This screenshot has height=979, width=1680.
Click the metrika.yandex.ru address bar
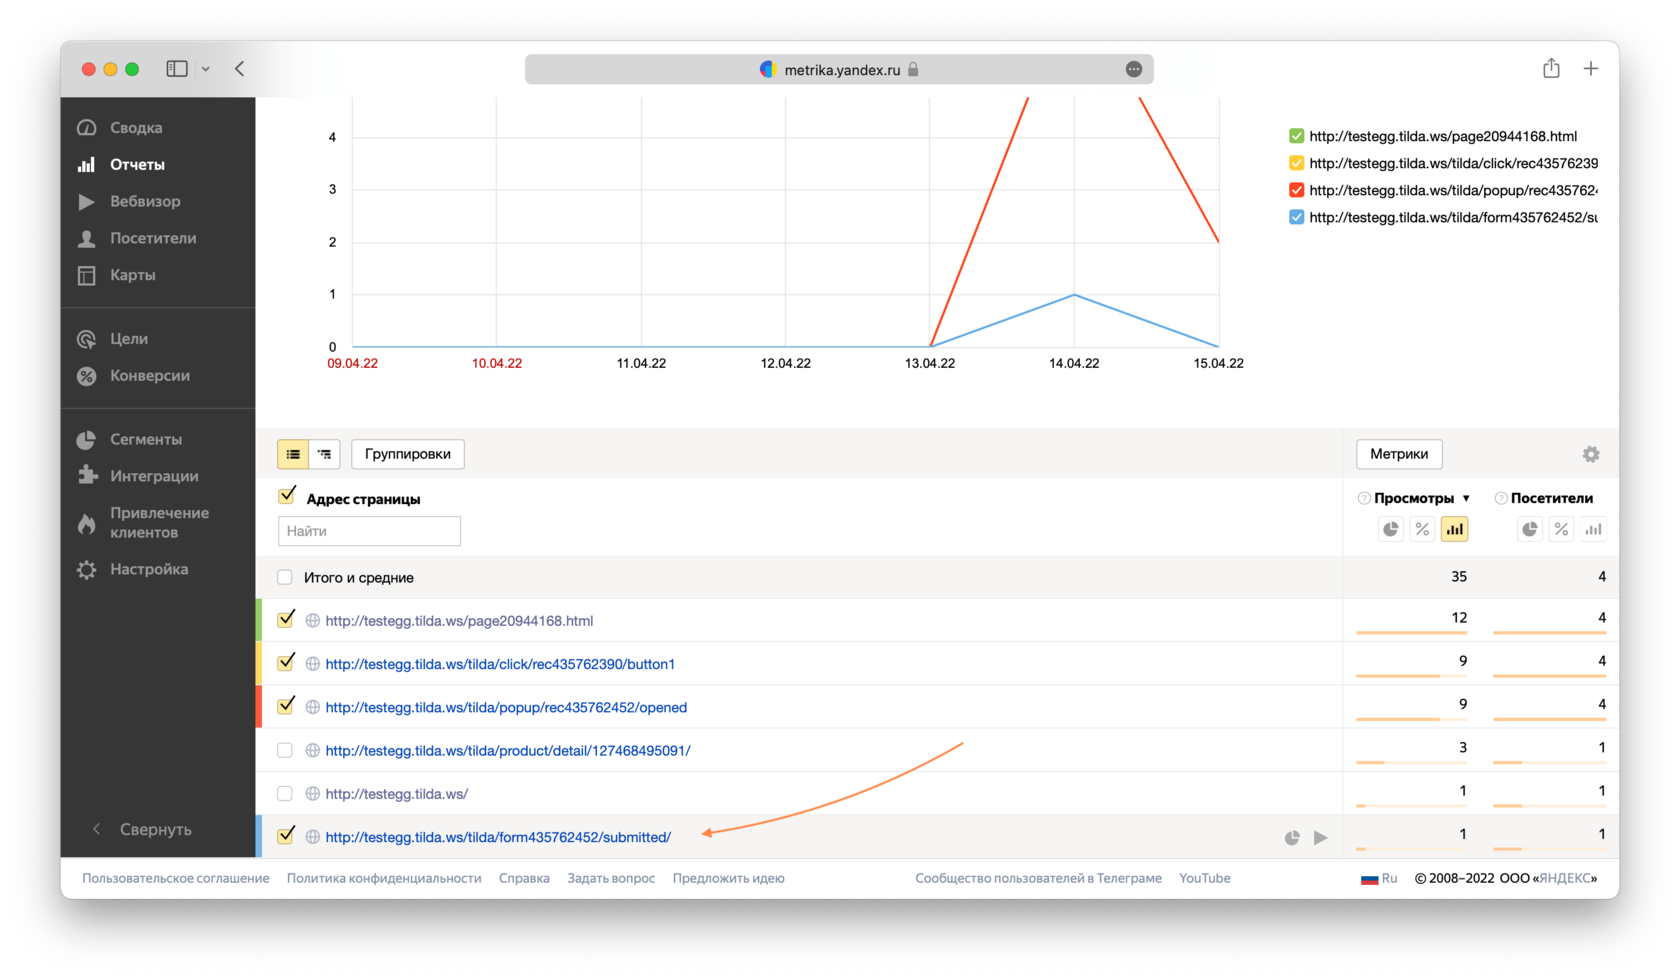[x=839, y=69]
